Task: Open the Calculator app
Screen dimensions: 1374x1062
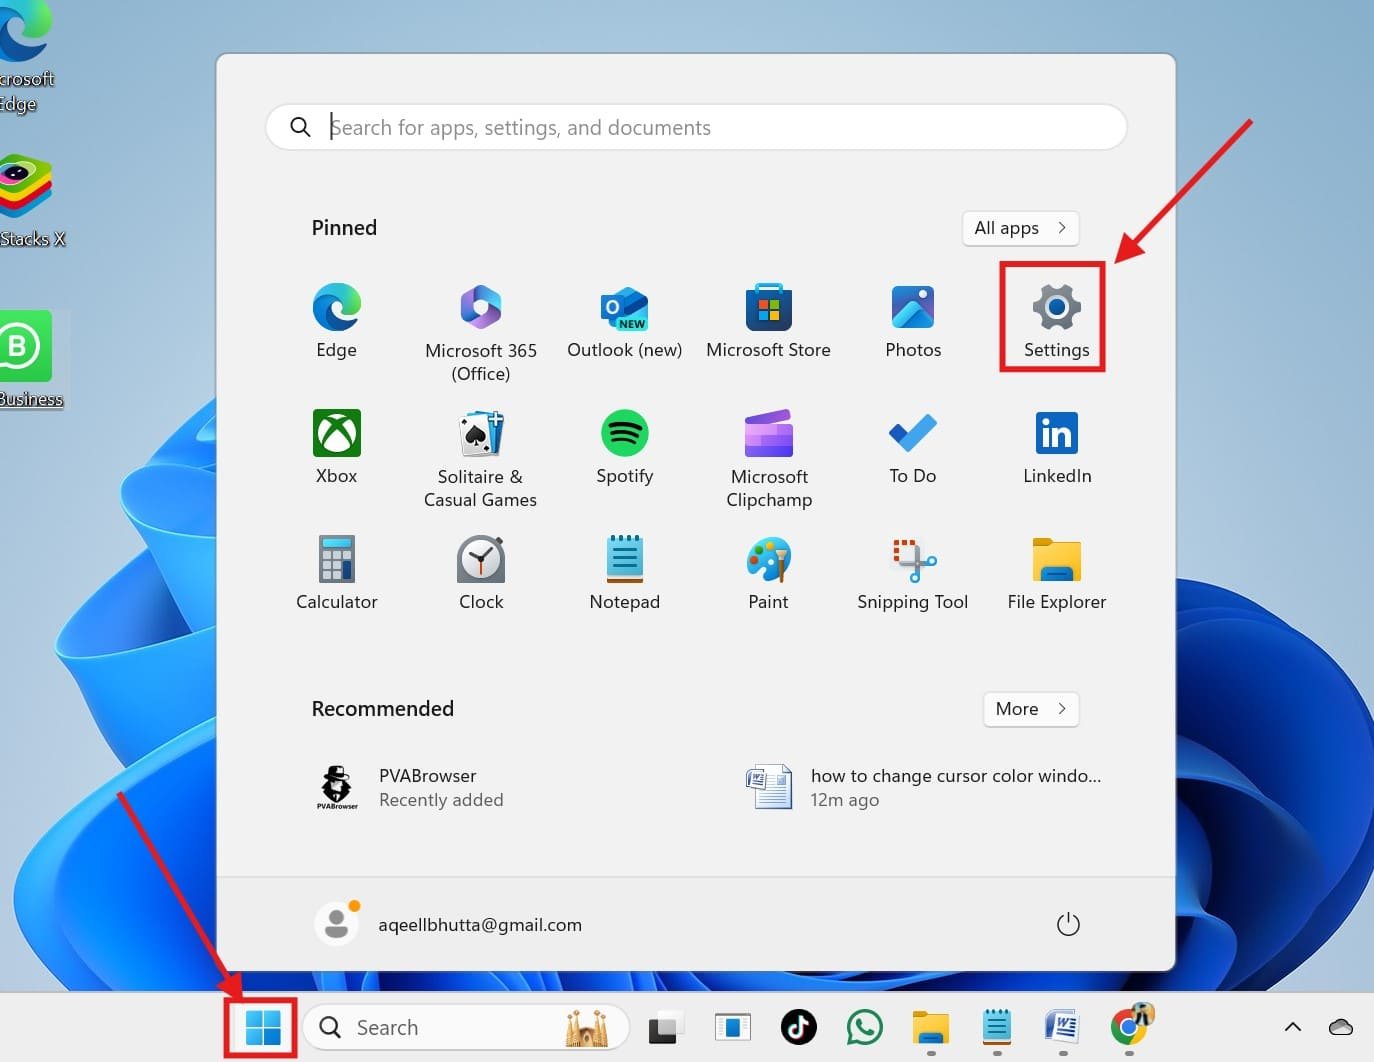Action: click(x=336, y=572)
